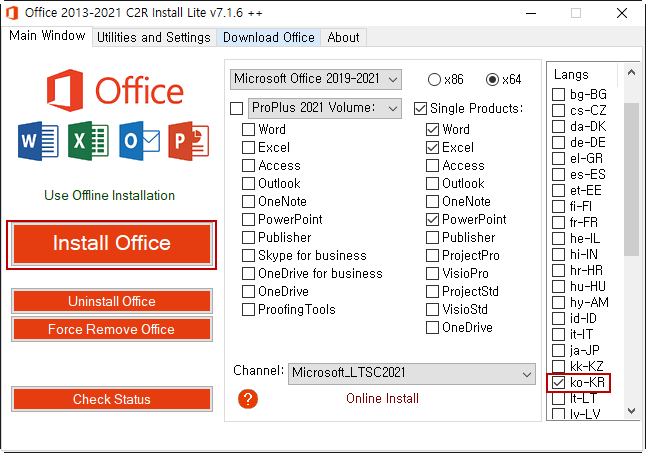Viewport: 646px width, 453px height.
Task: Click the Install Office button
Action: click(112, 244)
